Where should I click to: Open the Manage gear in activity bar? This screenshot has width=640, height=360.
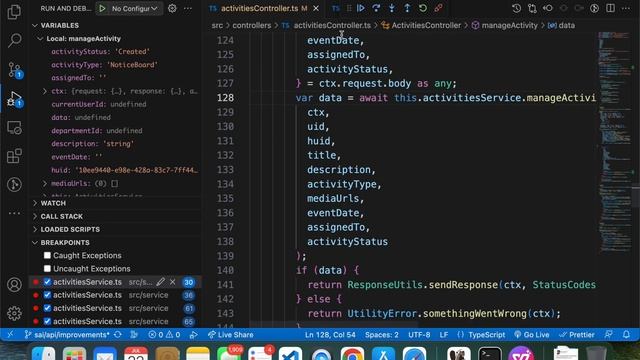14,313
